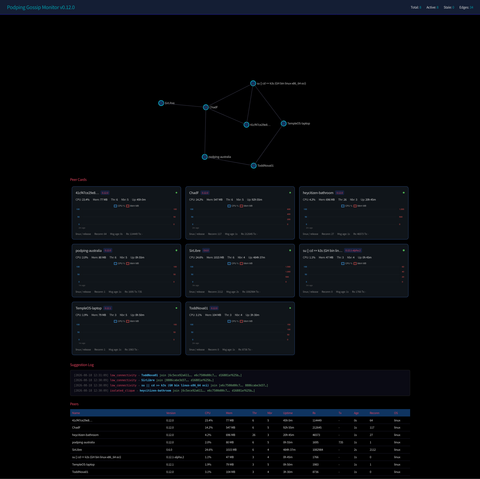
Task: Toggle CPU % legend on 41c f67ce2fe8 chart
Action: click(x=119, y=206)
